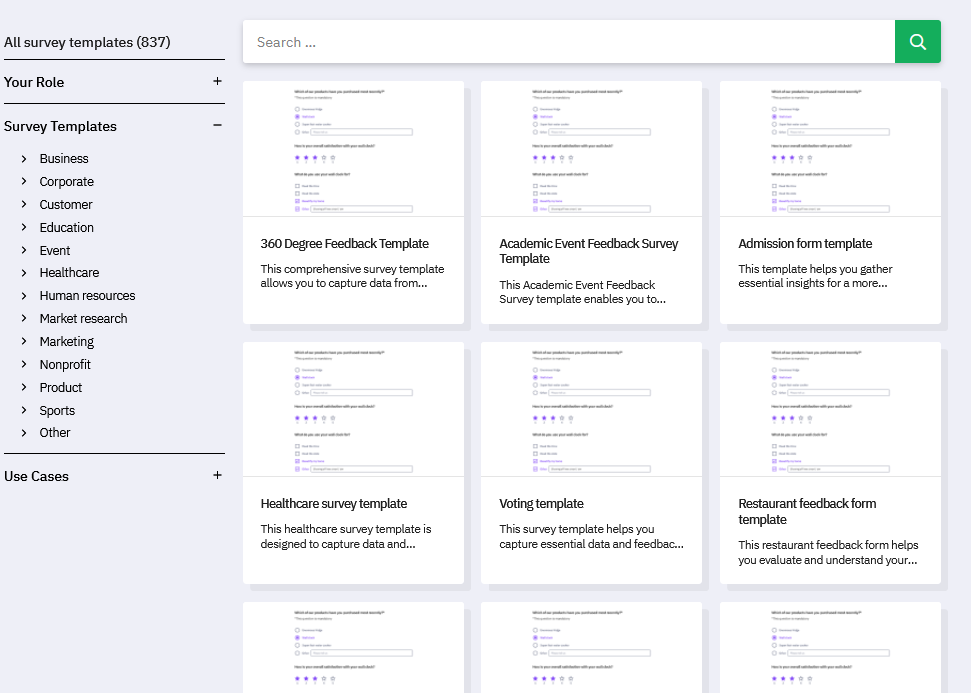
Task: Collapse the Survey Templates section
Action: (x=217, y=126)
